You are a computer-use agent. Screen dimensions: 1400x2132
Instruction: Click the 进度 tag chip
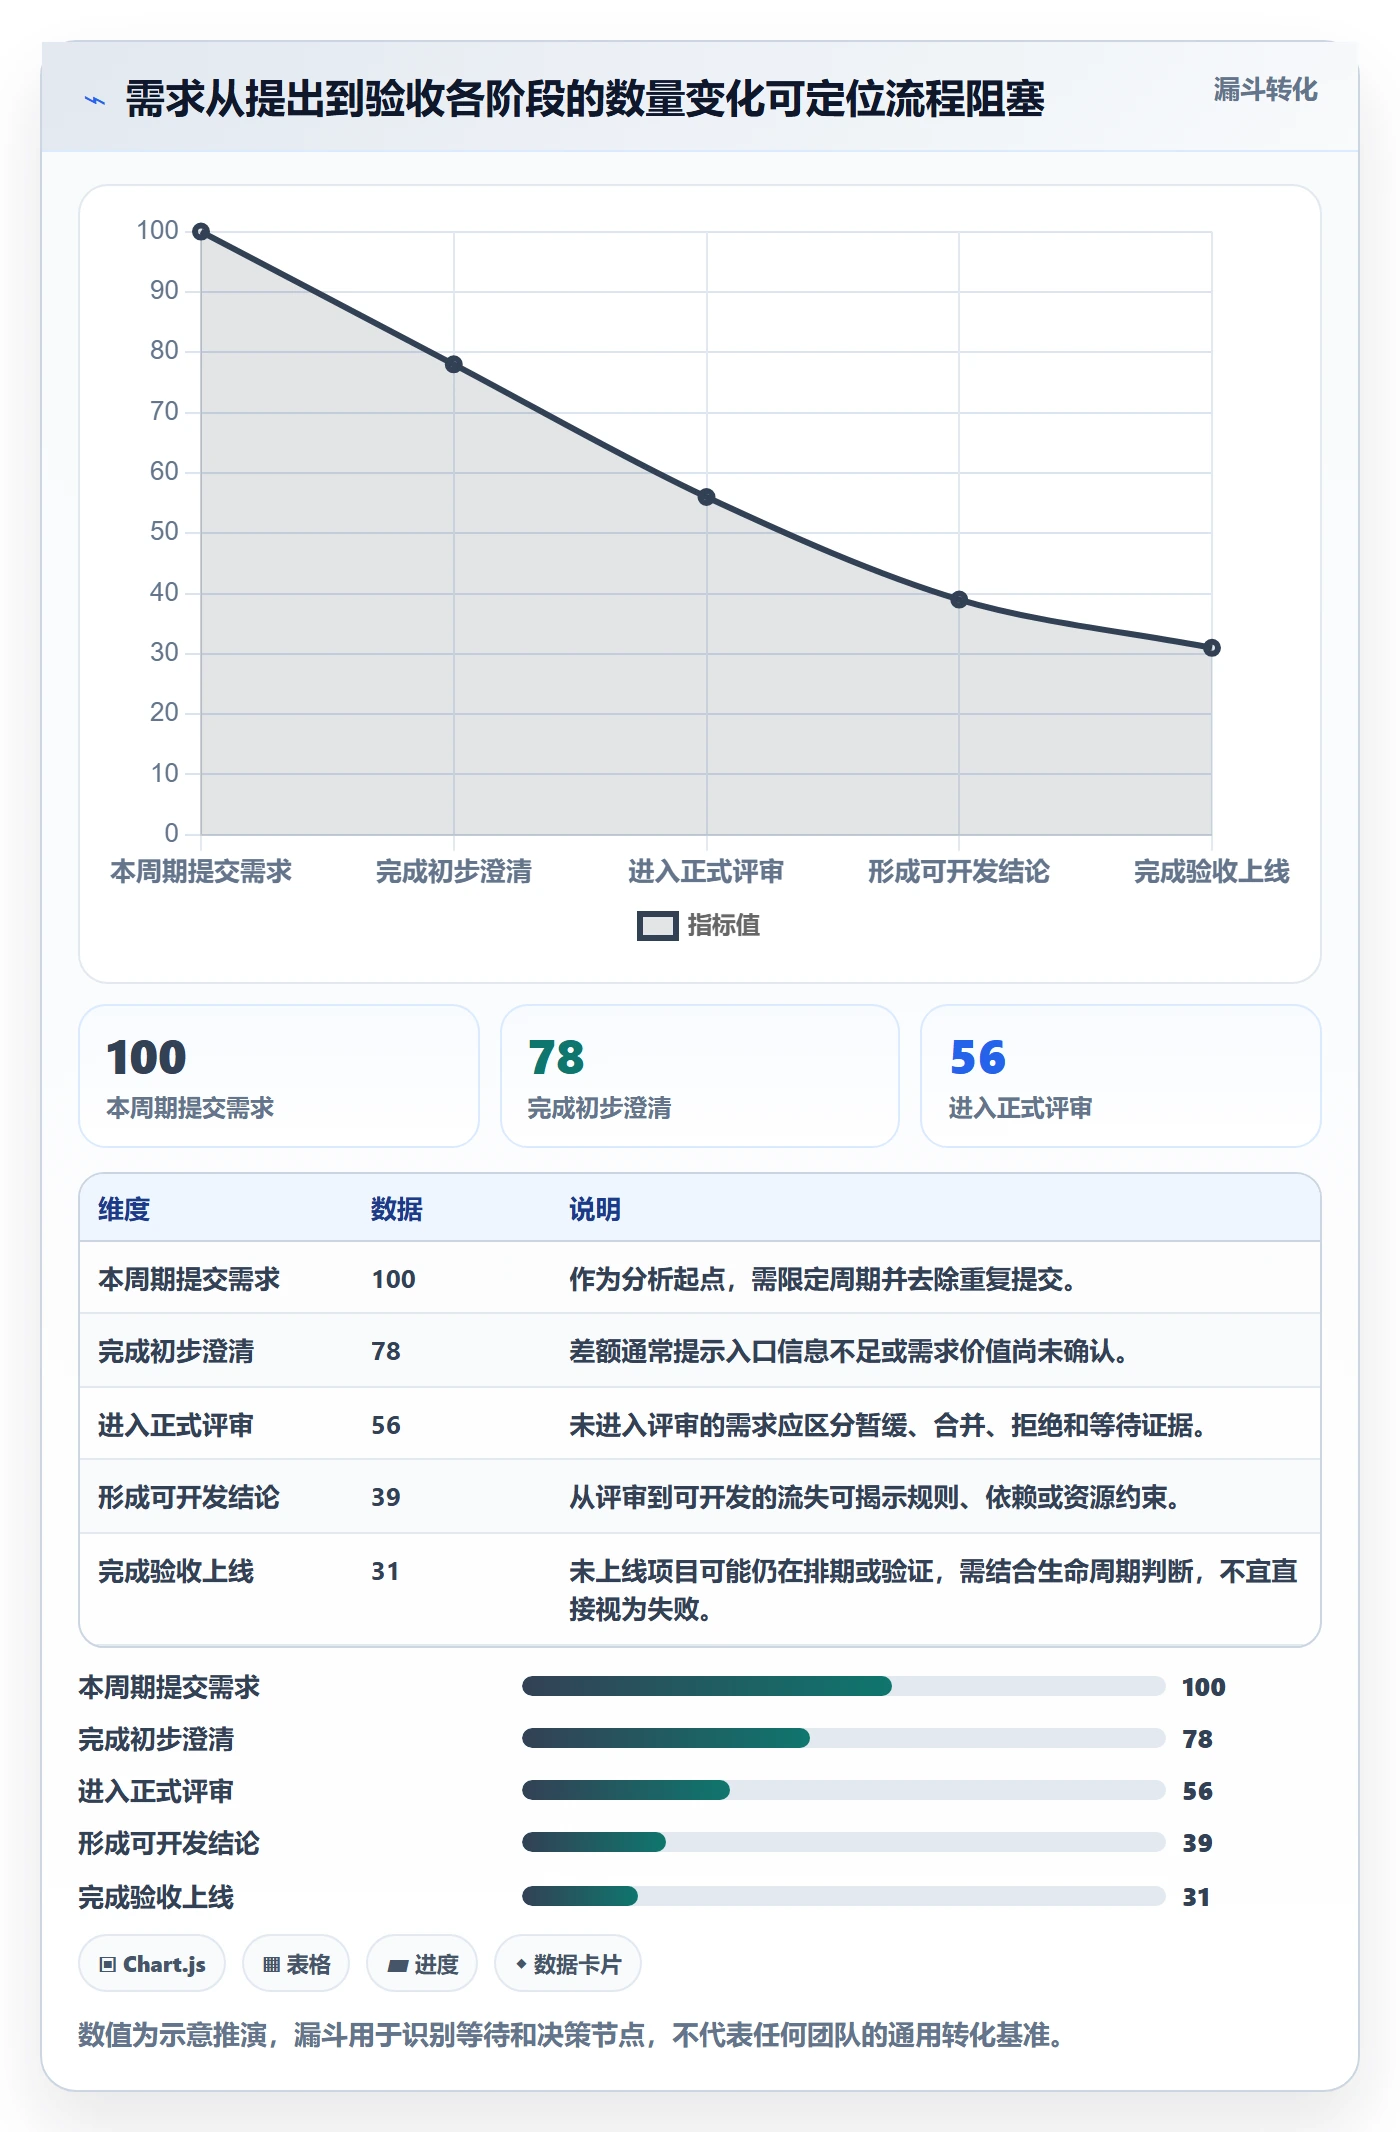click(422, 1964)
